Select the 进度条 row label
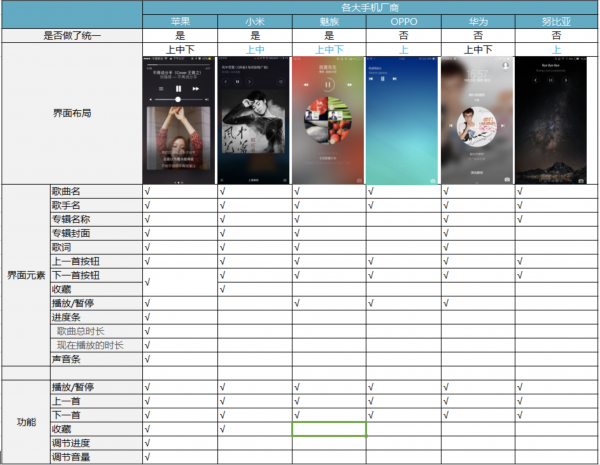 coord(96,317)
